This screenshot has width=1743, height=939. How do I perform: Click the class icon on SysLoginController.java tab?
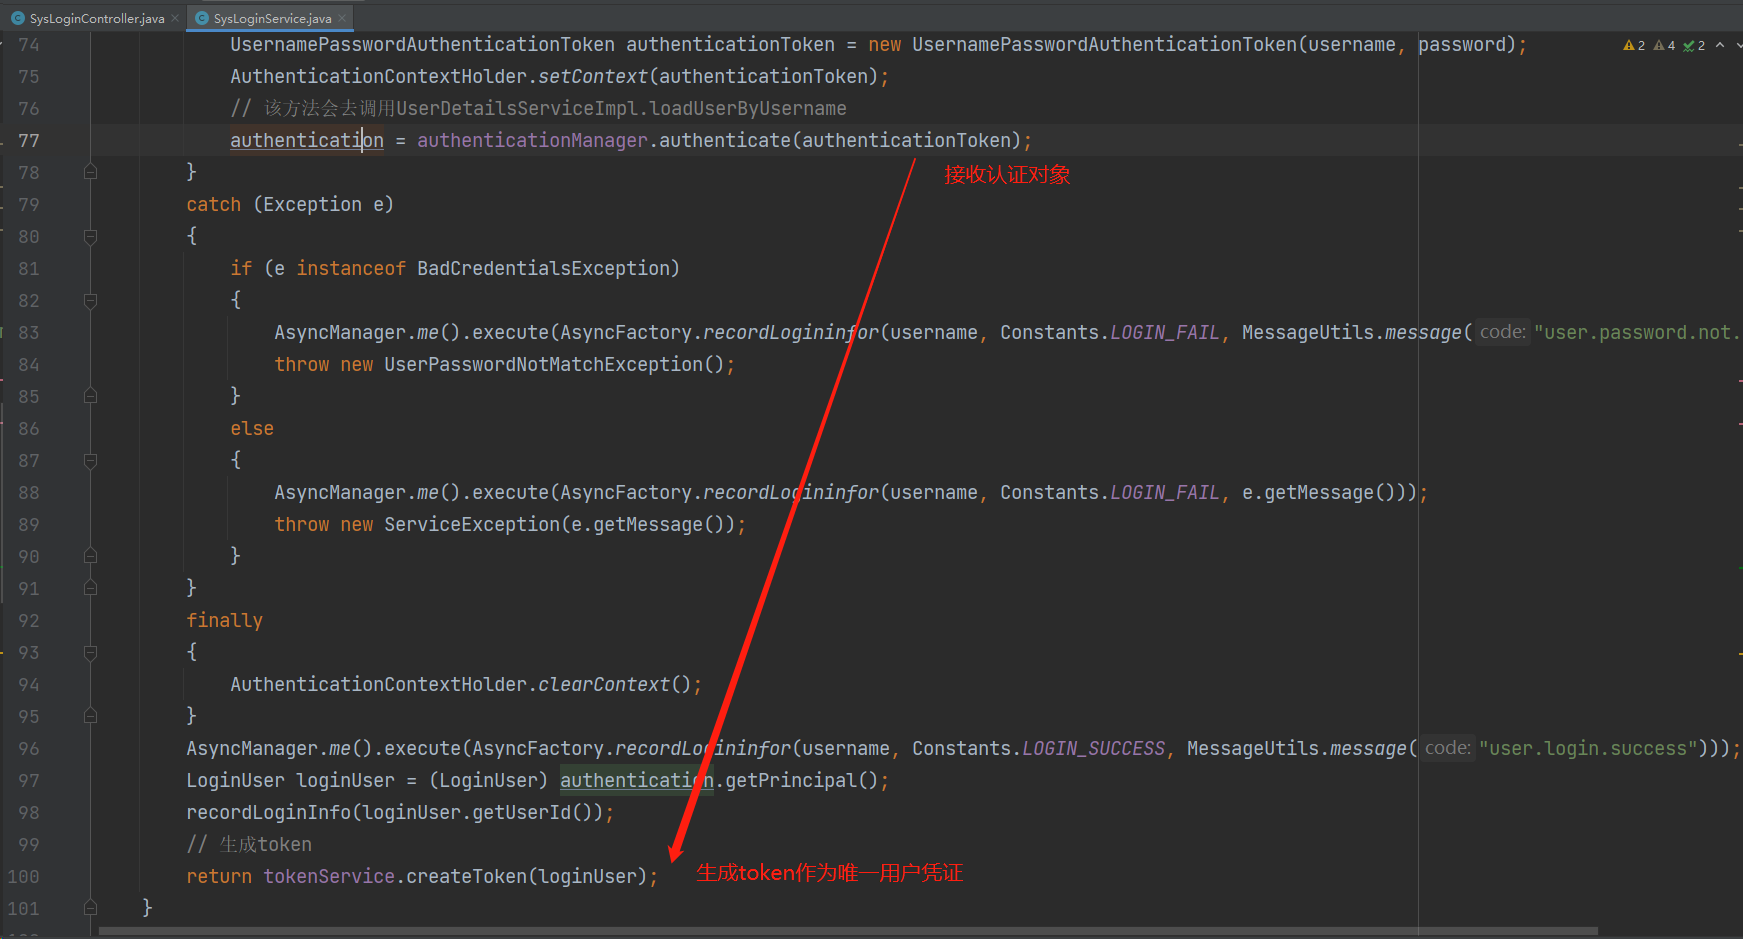[18, 18]
